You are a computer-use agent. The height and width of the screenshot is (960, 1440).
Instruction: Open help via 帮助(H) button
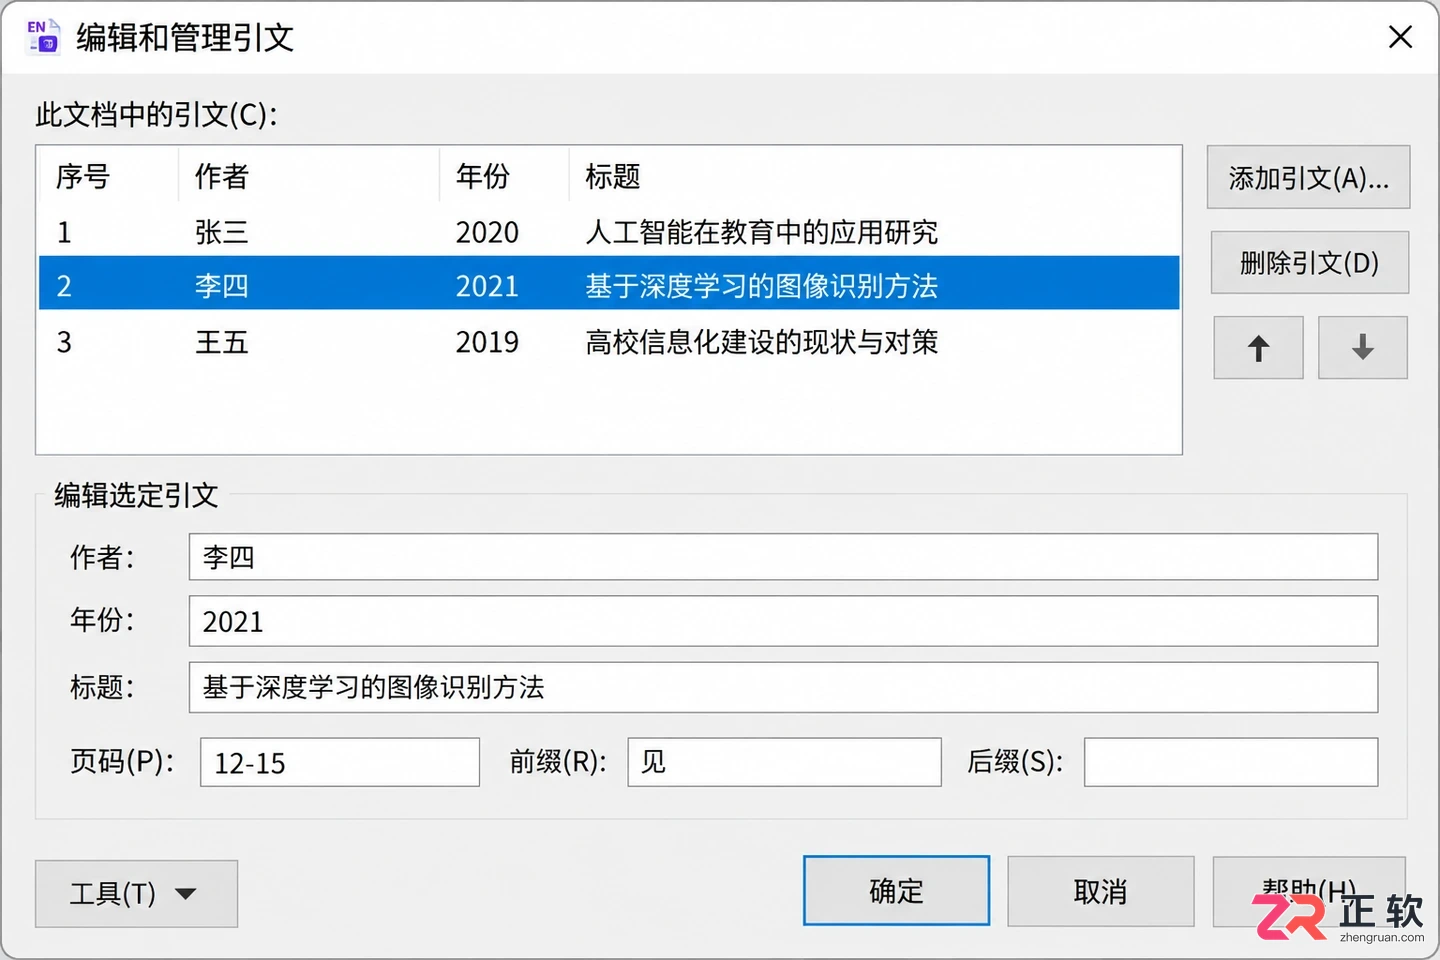point(1309,891)
